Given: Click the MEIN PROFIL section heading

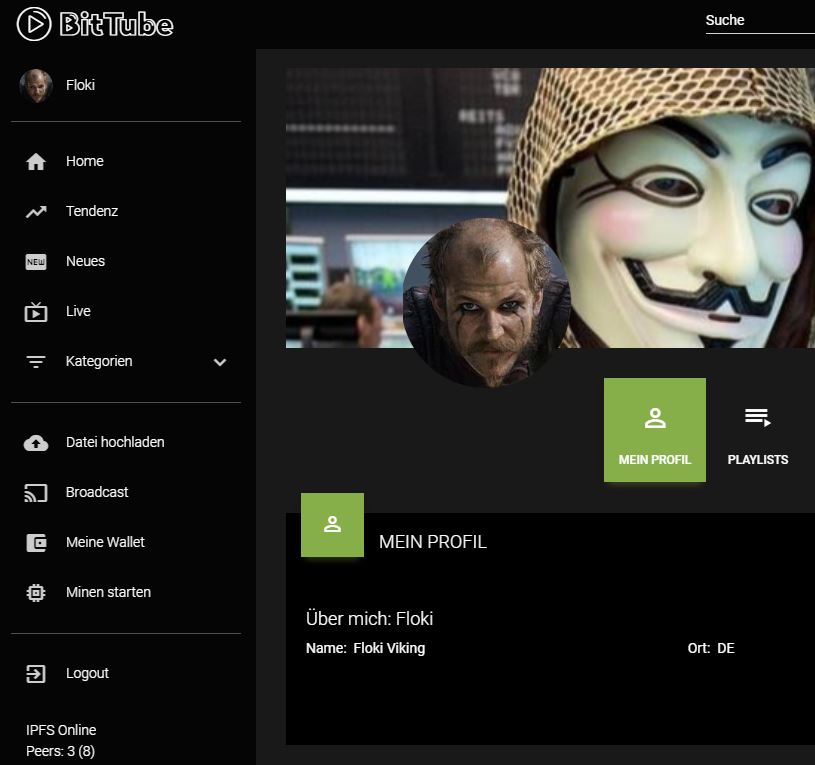Looking at the screenshot, I should pyautogui.click(x=432, y=542).
